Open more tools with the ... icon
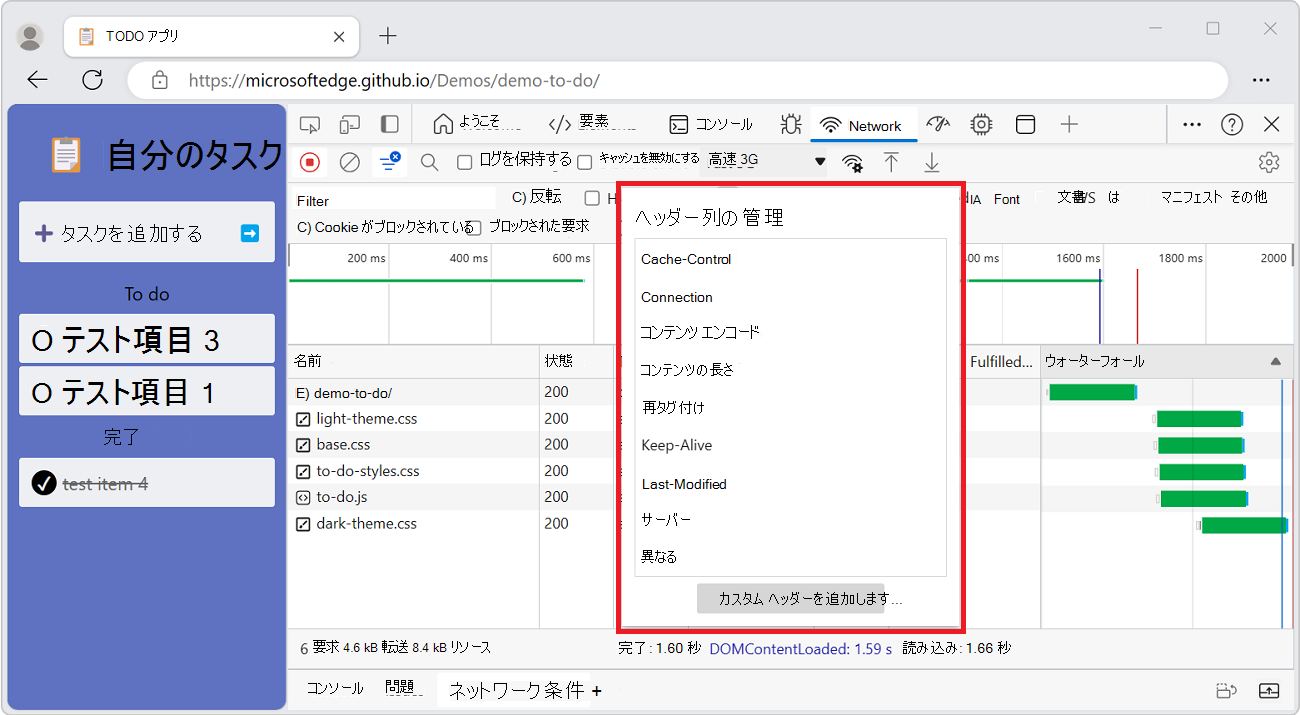Image resolution: width=1300 pixels, height=715 pixels. (1191, 124)
